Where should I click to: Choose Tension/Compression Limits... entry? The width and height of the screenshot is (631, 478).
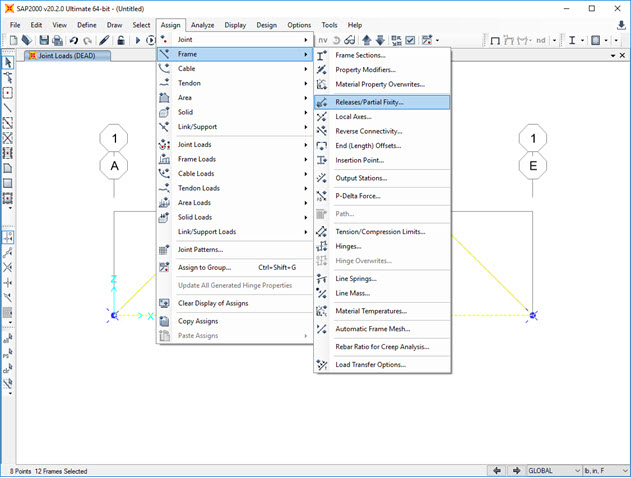[382, 231]
